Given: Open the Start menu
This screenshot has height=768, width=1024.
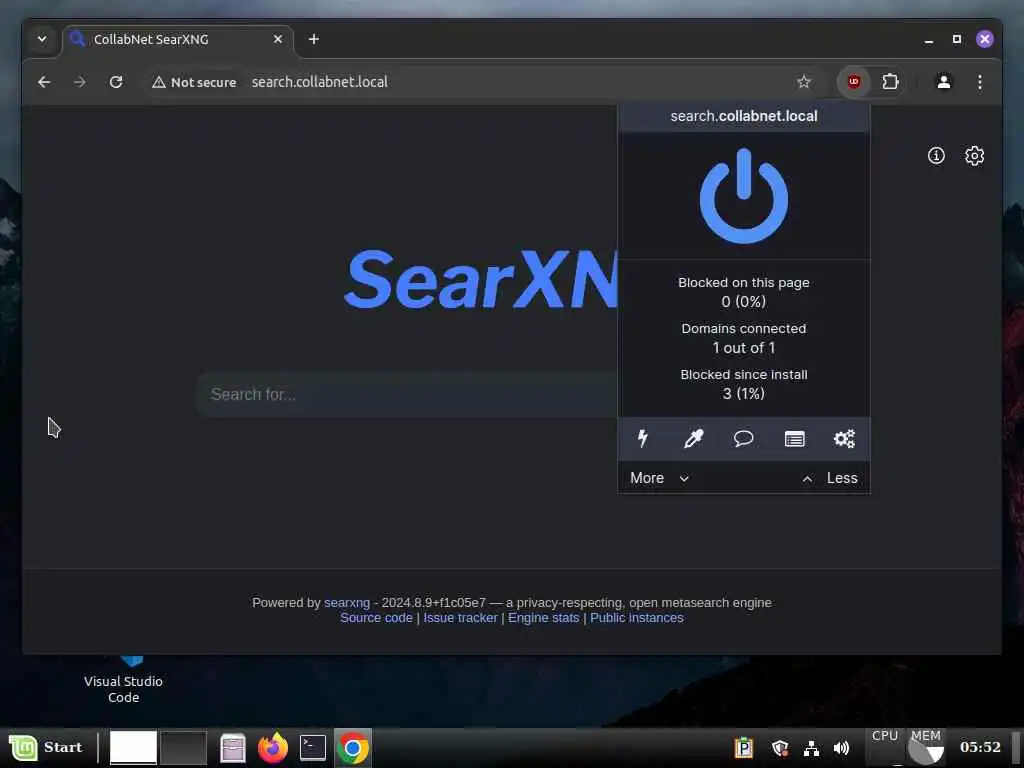Looking at the screenshot, I should coord(46,747).
